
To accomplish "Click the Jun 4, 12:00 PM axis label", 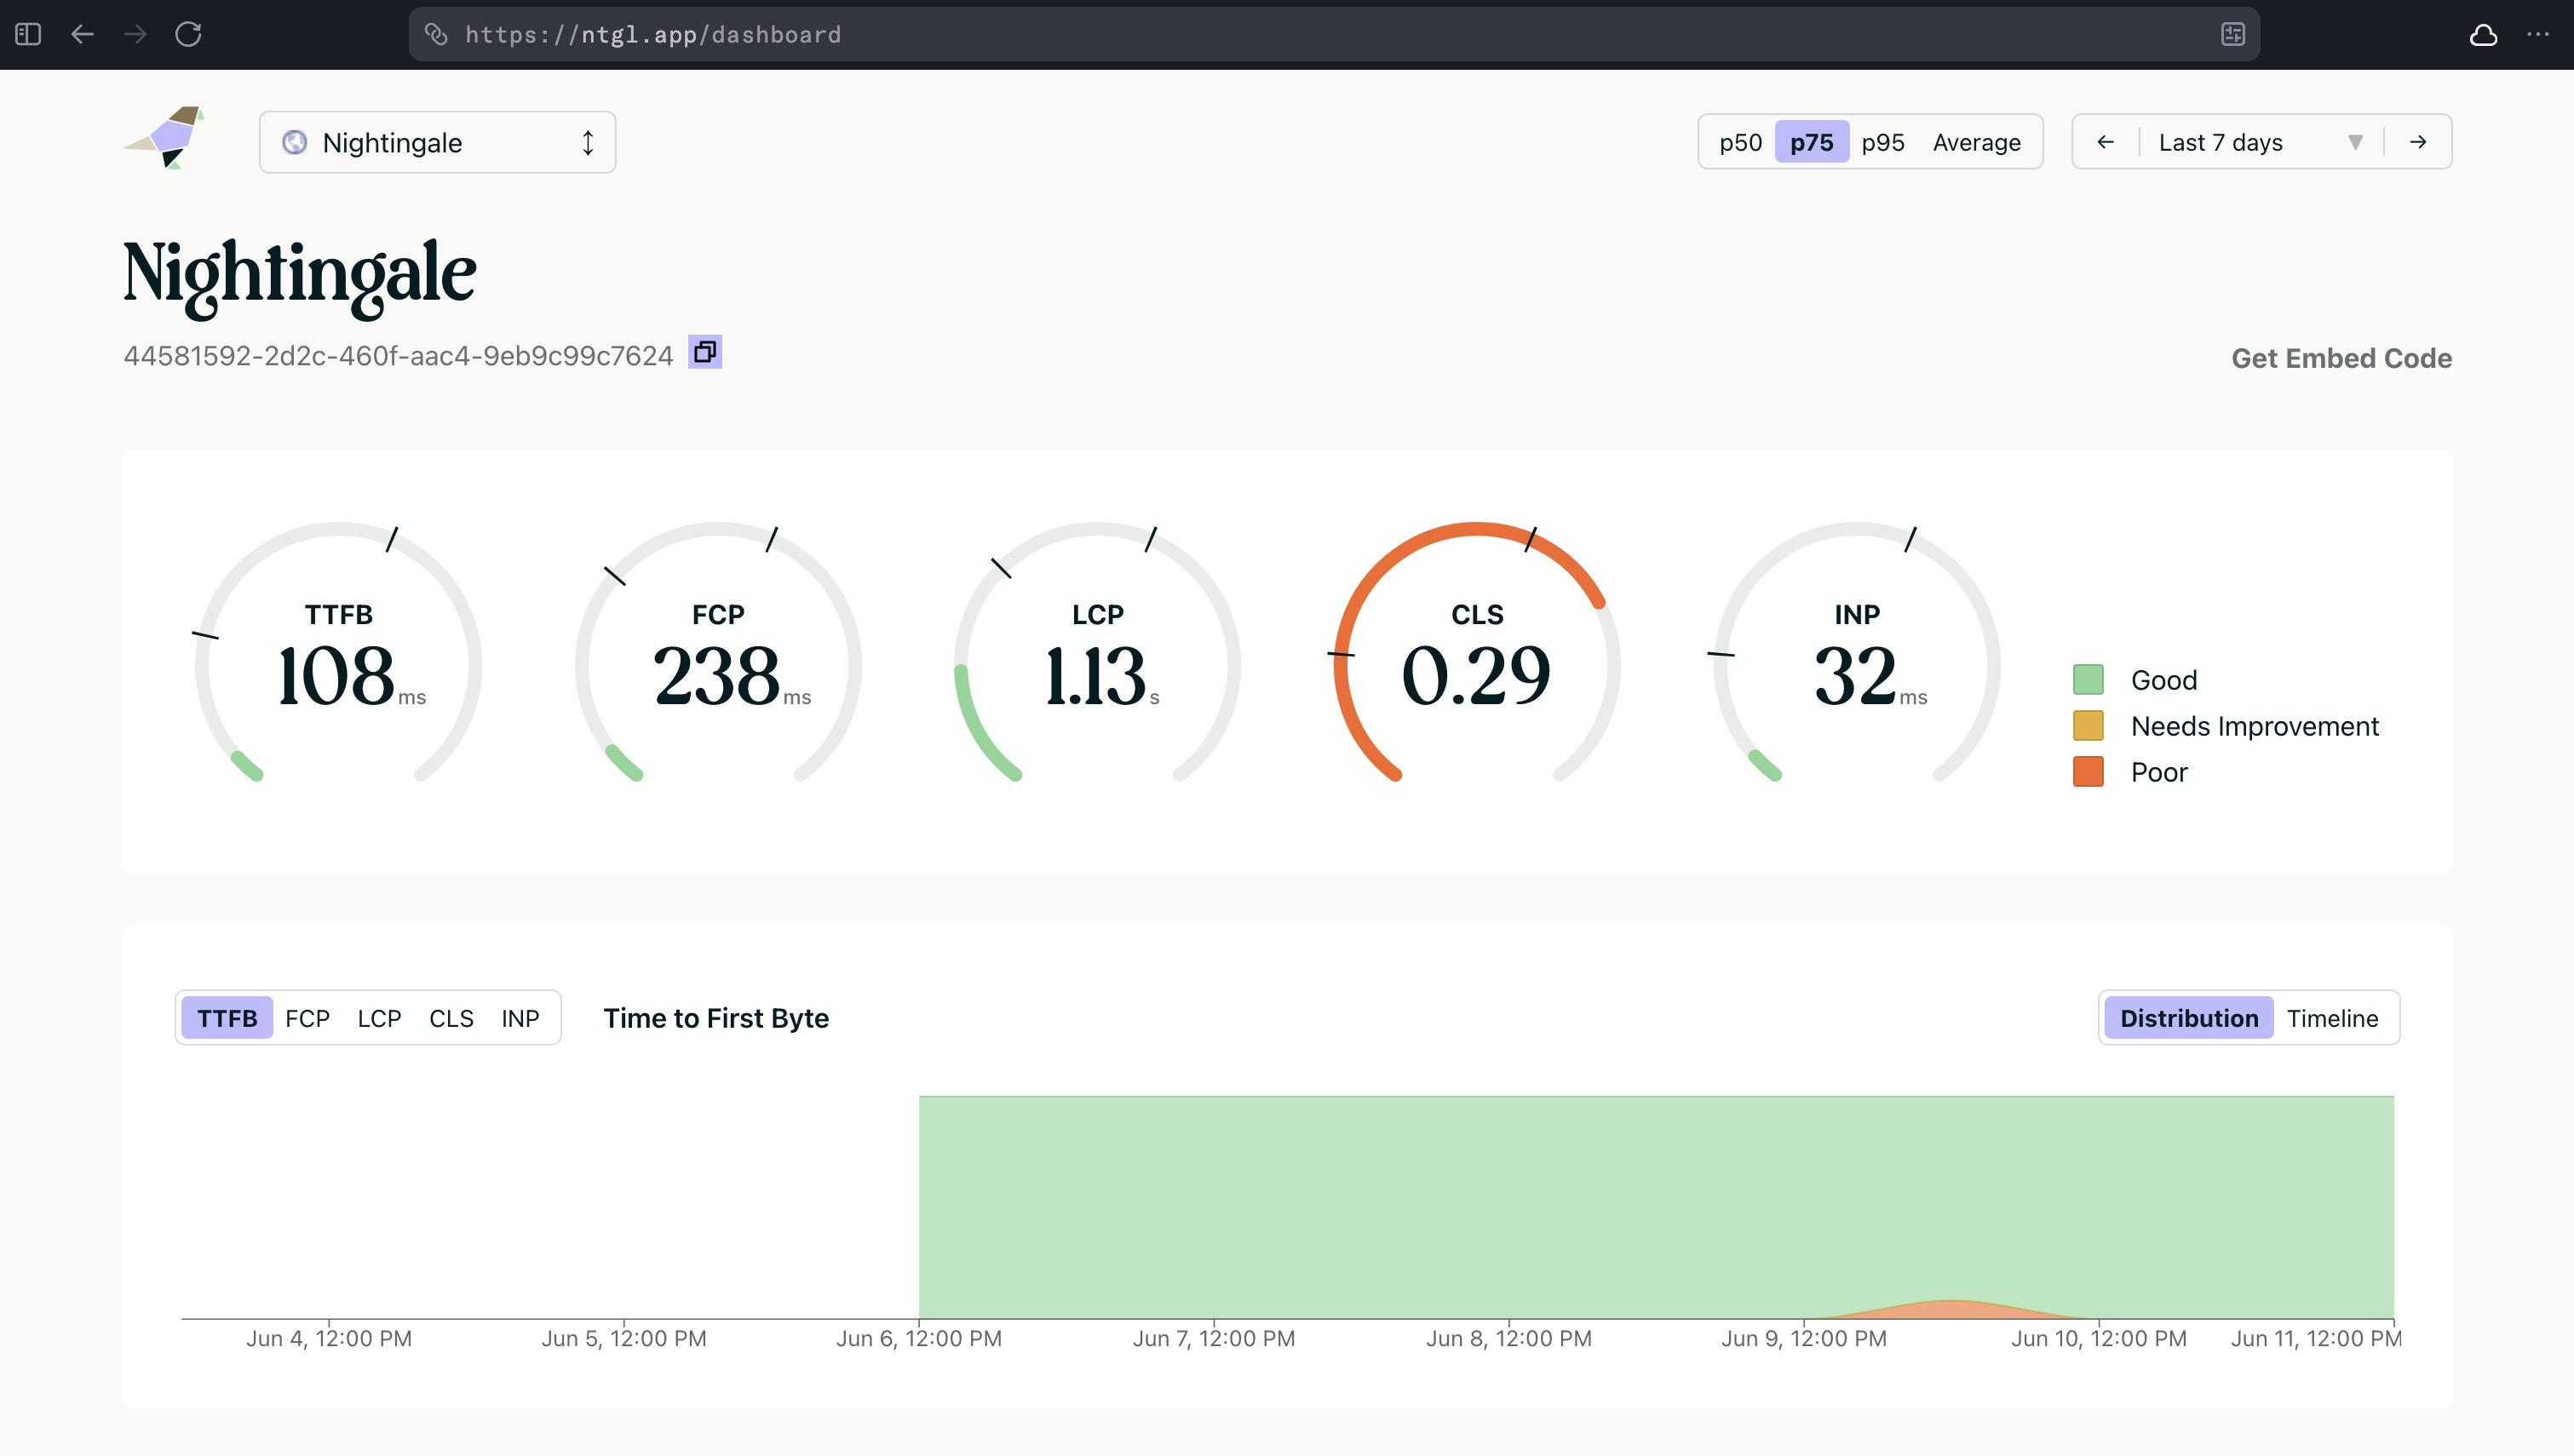I will (329, 1338).
